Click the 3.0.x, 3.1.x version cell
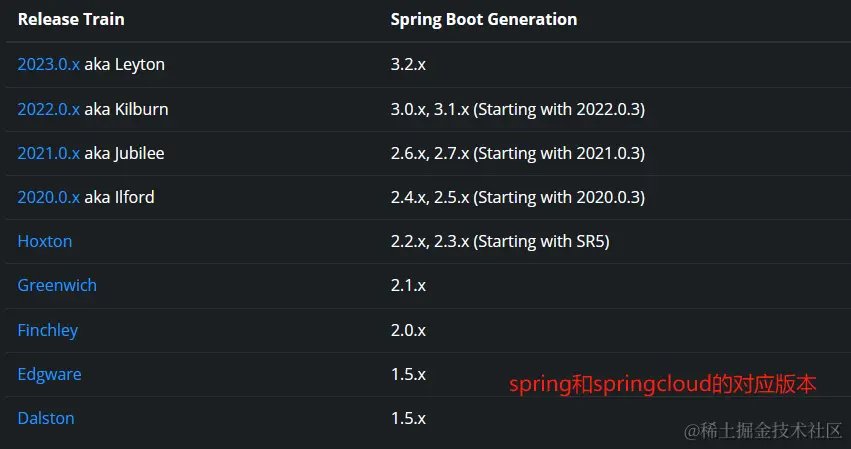 pos(517,109)
